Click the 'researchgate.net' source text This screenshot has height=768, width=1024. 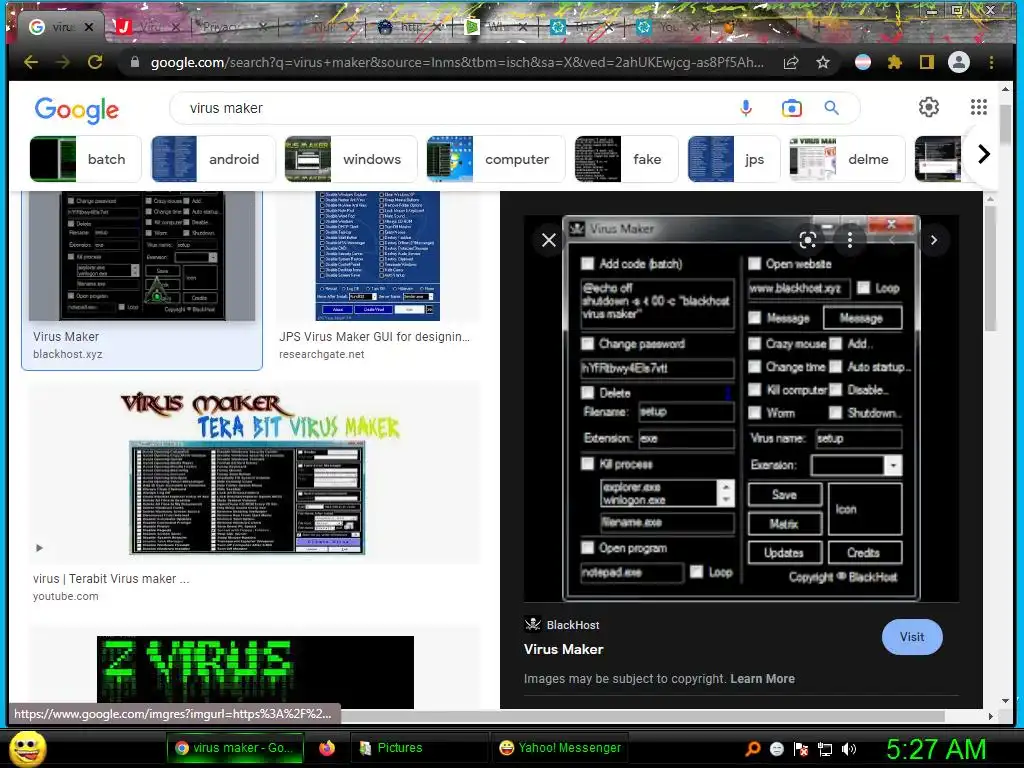[321, 354]
